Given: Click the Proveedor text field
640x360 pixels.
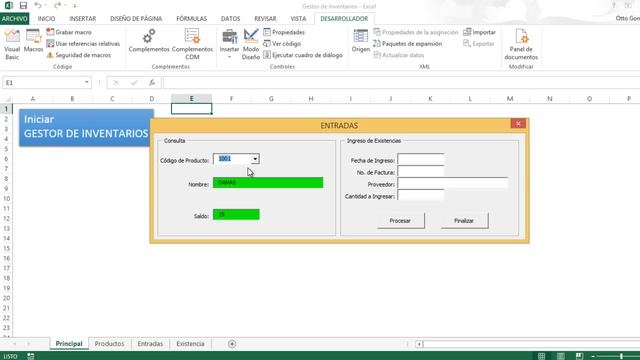Looking at the screenshot, I should (453, 184).
